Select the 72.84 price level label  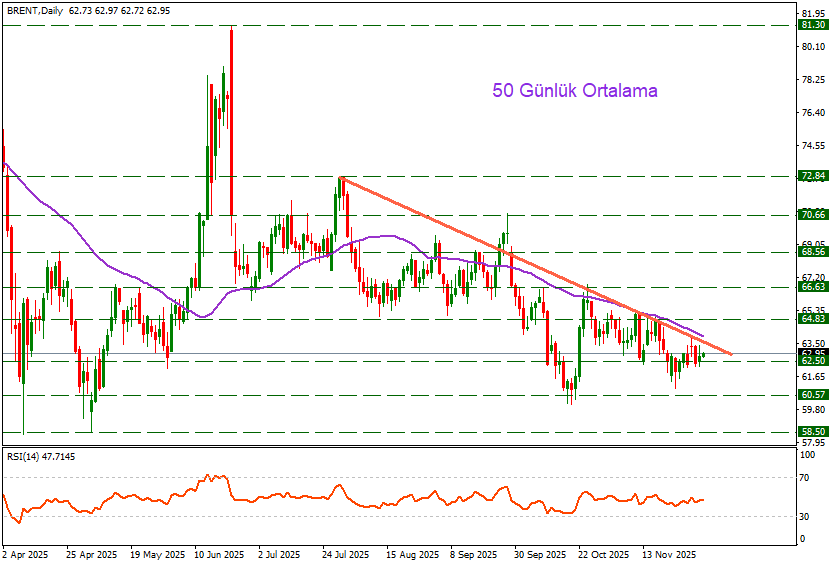(812, 176)
